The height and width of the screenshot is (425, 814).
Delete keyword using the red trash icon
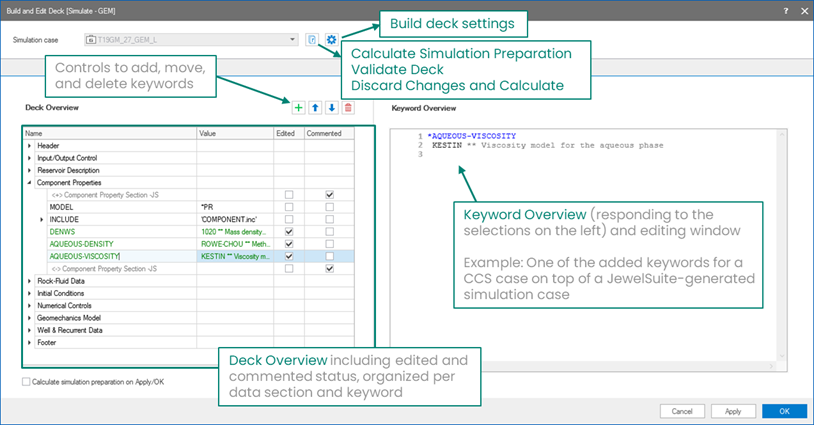[348, 106]
